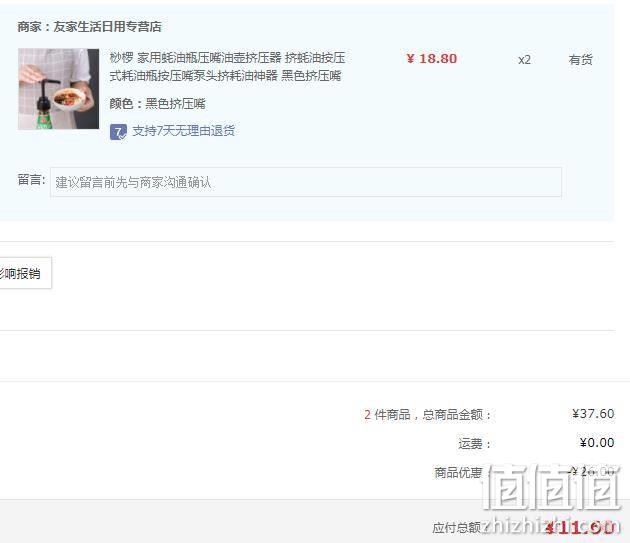
Task: Click the shipping fee ¥0.00 value
Action: coord(597,443)
